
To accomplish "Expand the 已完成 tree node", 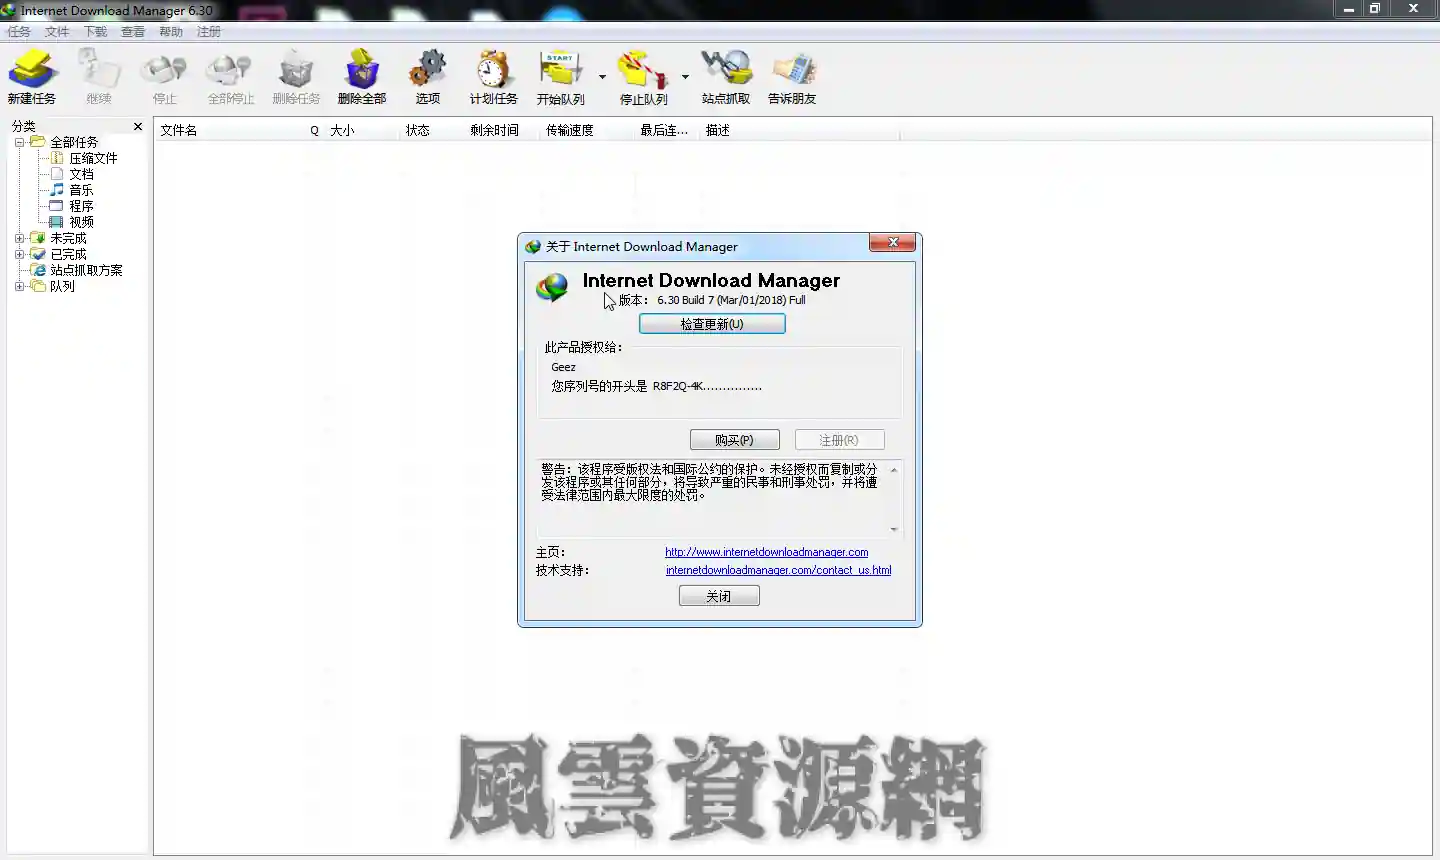I will [x=19, y=254].
